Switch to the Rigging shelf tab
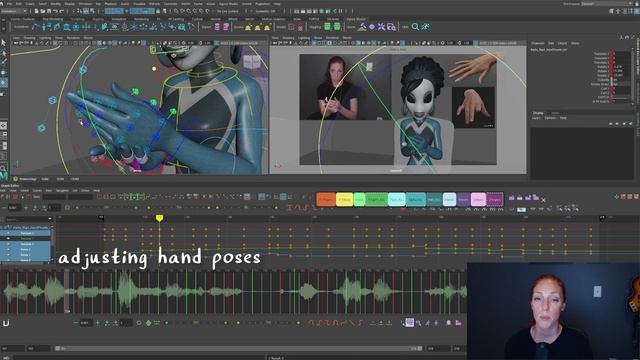Viewport: 640px width, 360px height. [98, 19]
